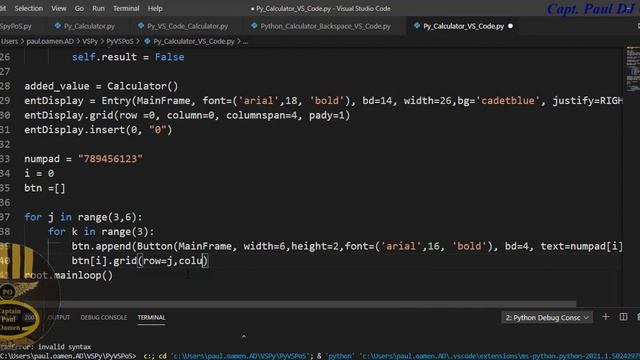Click on 'entDisplay.grid(row =0' line 30
Viewport: 640px width, 360px height.
(187, 116)
